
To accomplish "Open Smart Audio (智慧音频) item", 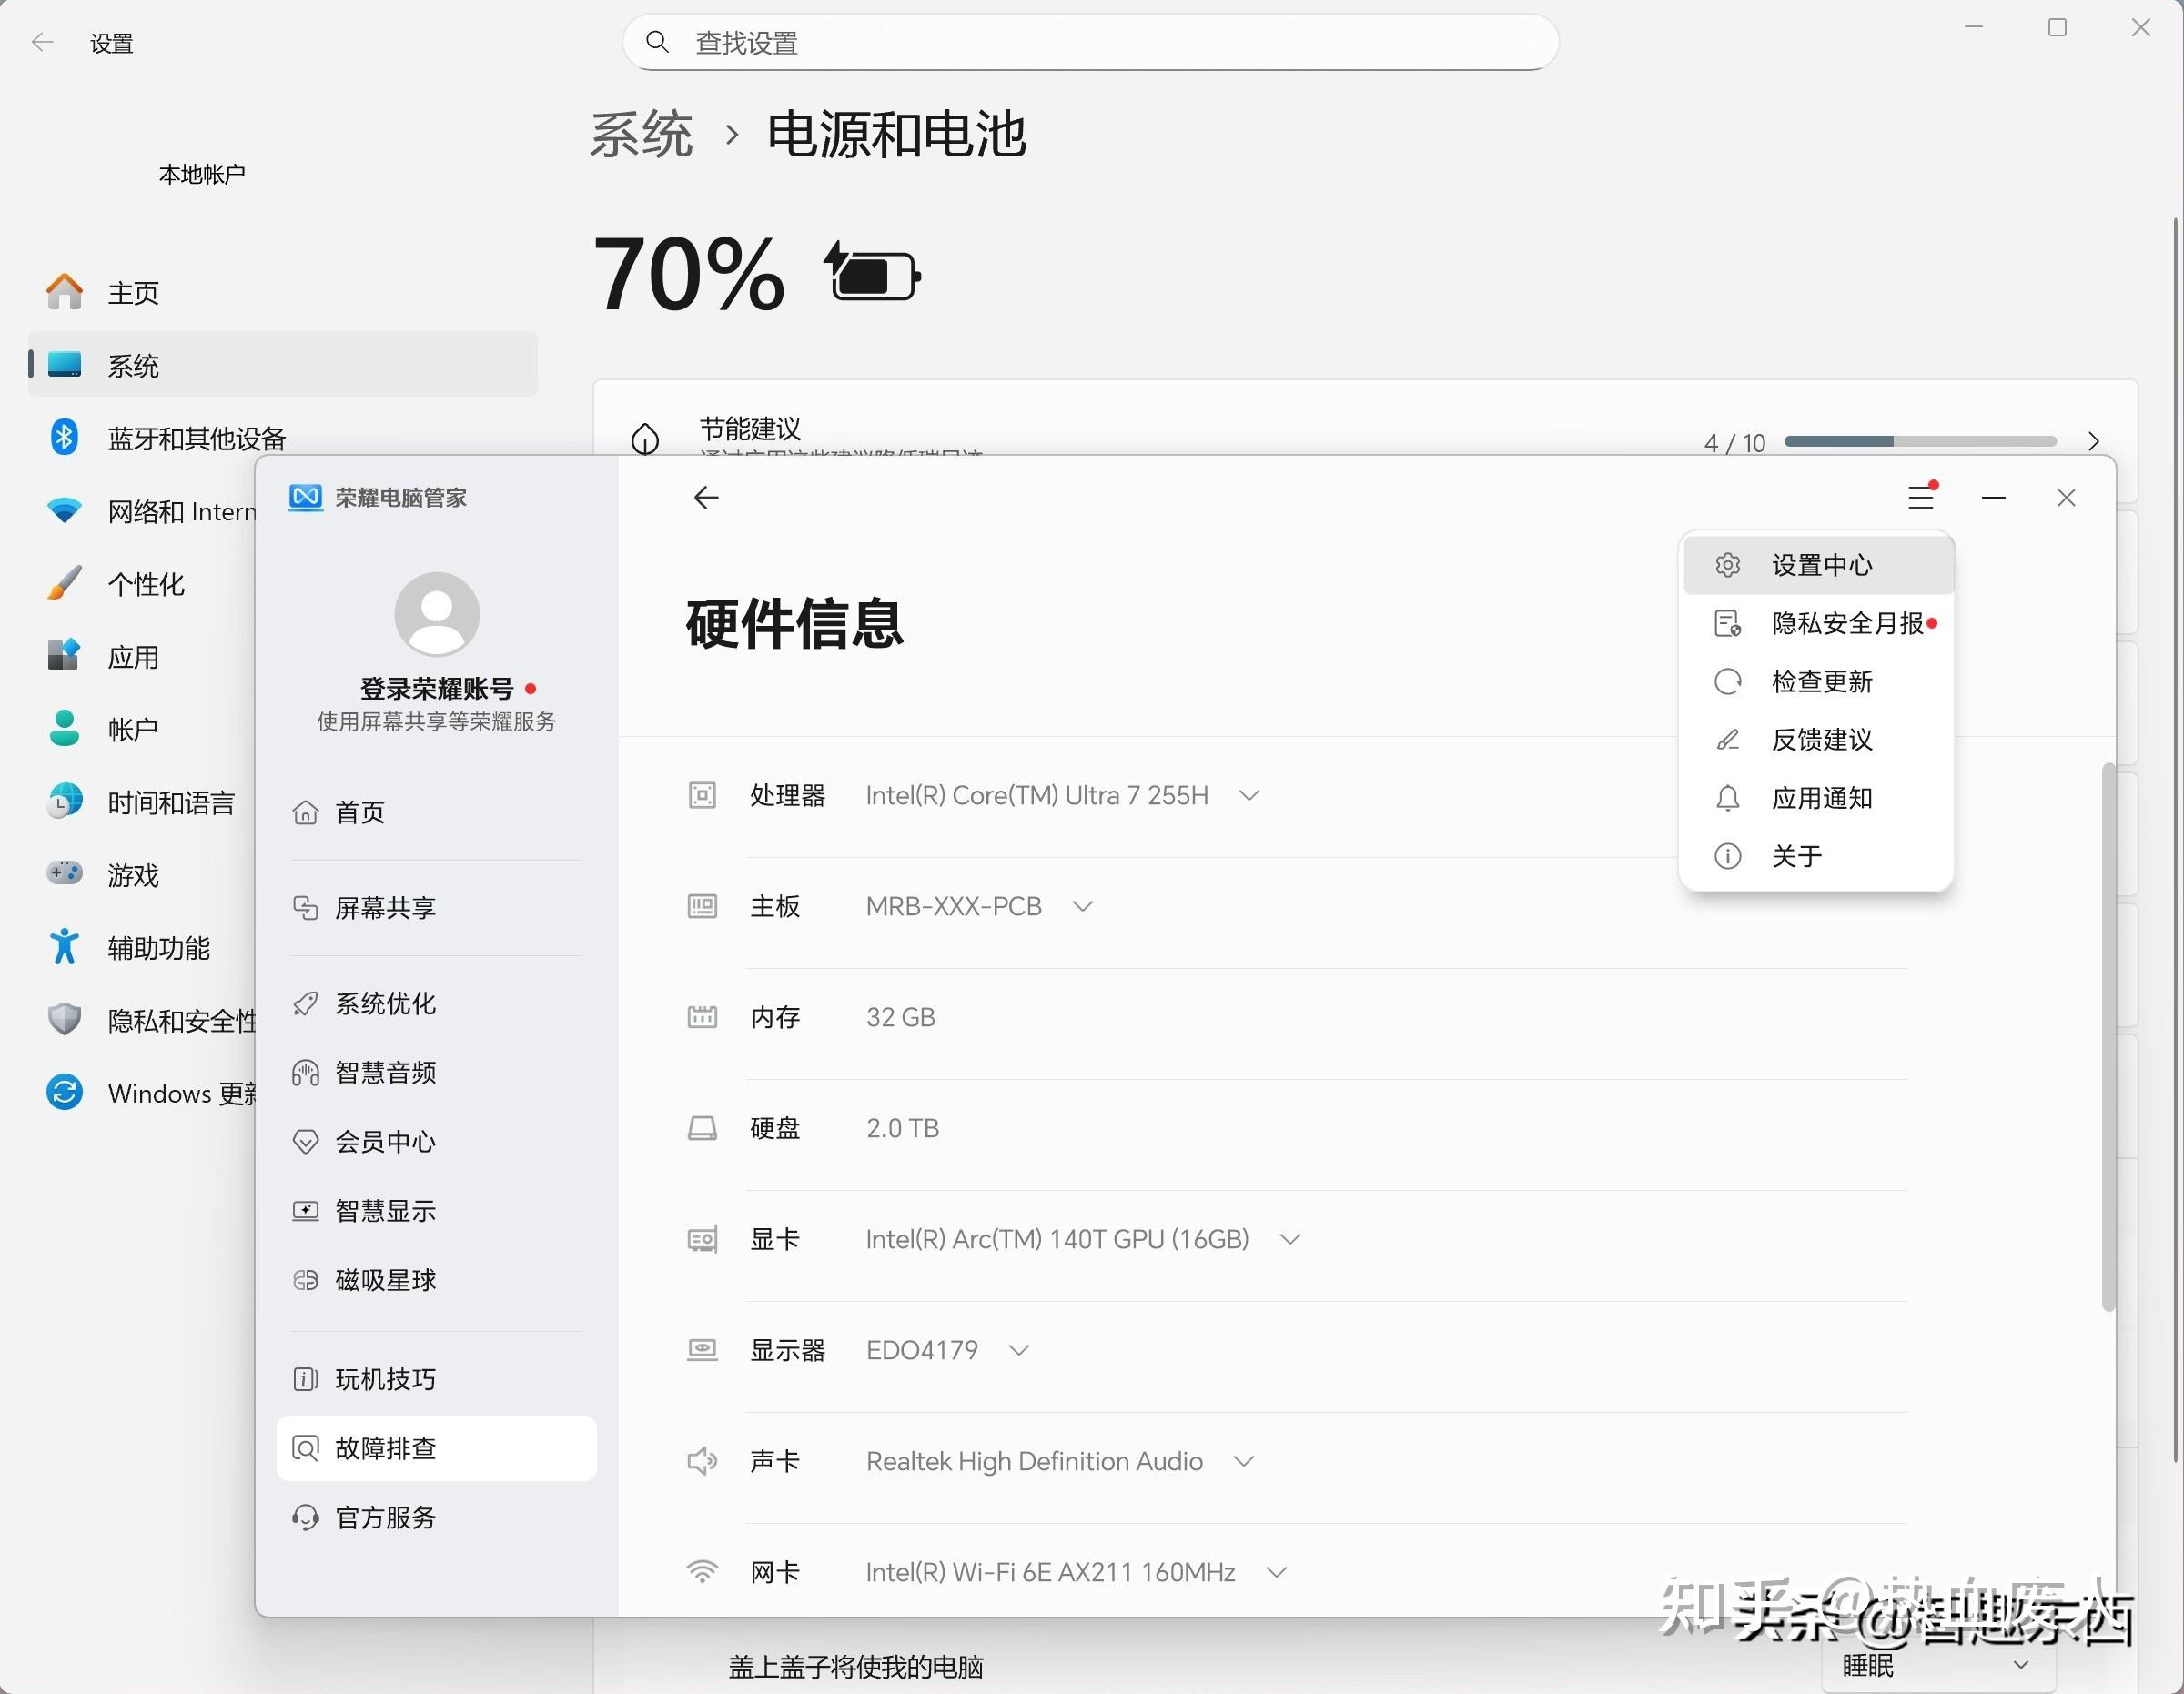I will click(x=385, y=1073).
